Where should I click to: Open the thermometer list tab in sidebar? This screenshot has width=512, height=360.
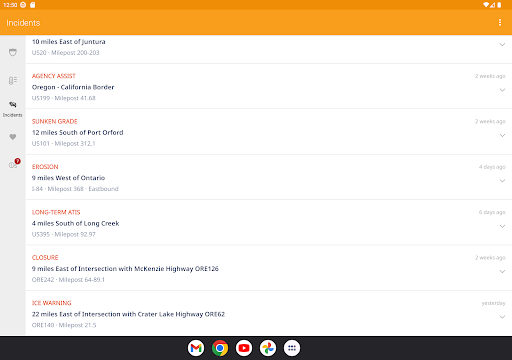point(13,80)
